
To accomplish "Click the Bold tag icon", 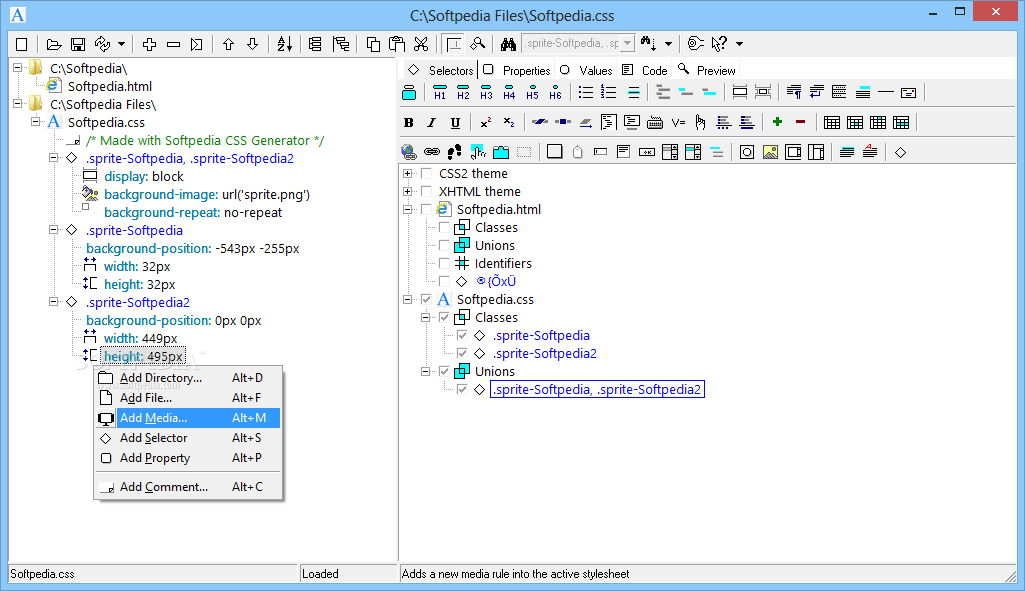I will (x=409, y=122).
